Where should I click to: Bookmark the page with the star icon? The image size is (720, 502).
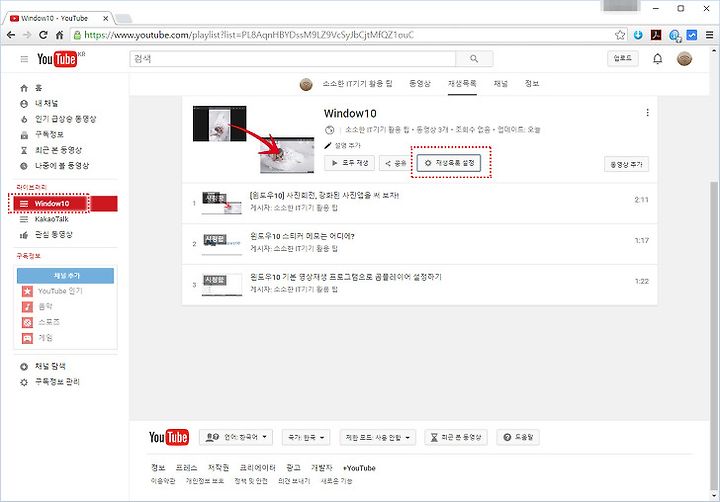point(620,35)
